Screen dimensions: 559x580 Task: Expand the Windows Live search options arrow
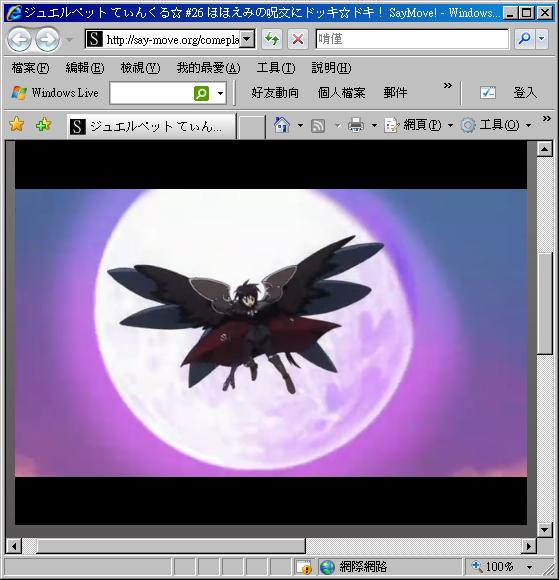pyautogui.click(x=220, y=93)
